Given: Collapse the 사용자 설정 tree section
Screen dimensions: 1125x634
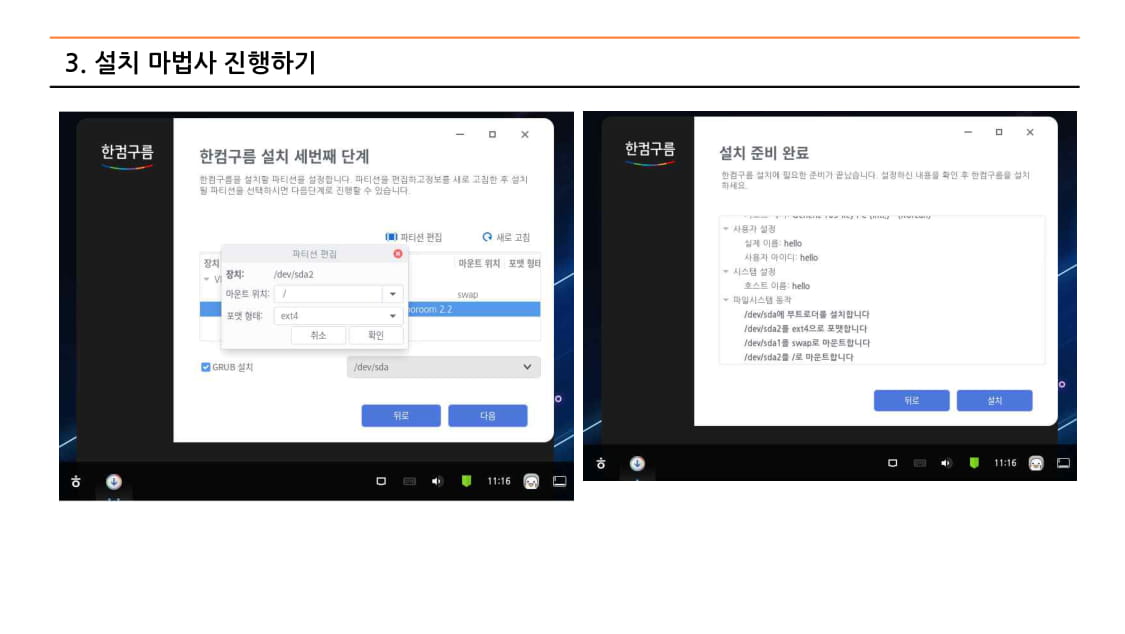Looking at the screenshot, I should 726,229.
